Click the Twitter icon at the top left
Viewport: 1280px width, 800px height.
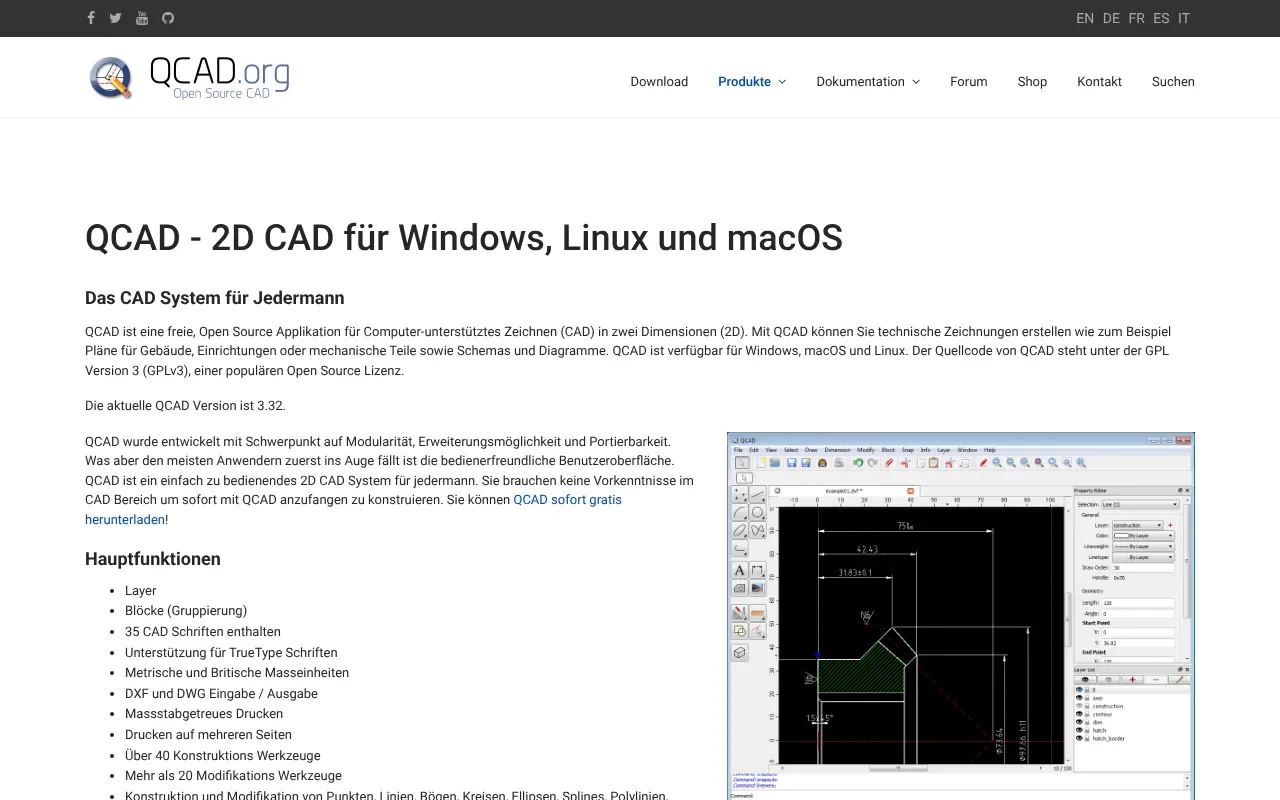click(x=115, y=18)
